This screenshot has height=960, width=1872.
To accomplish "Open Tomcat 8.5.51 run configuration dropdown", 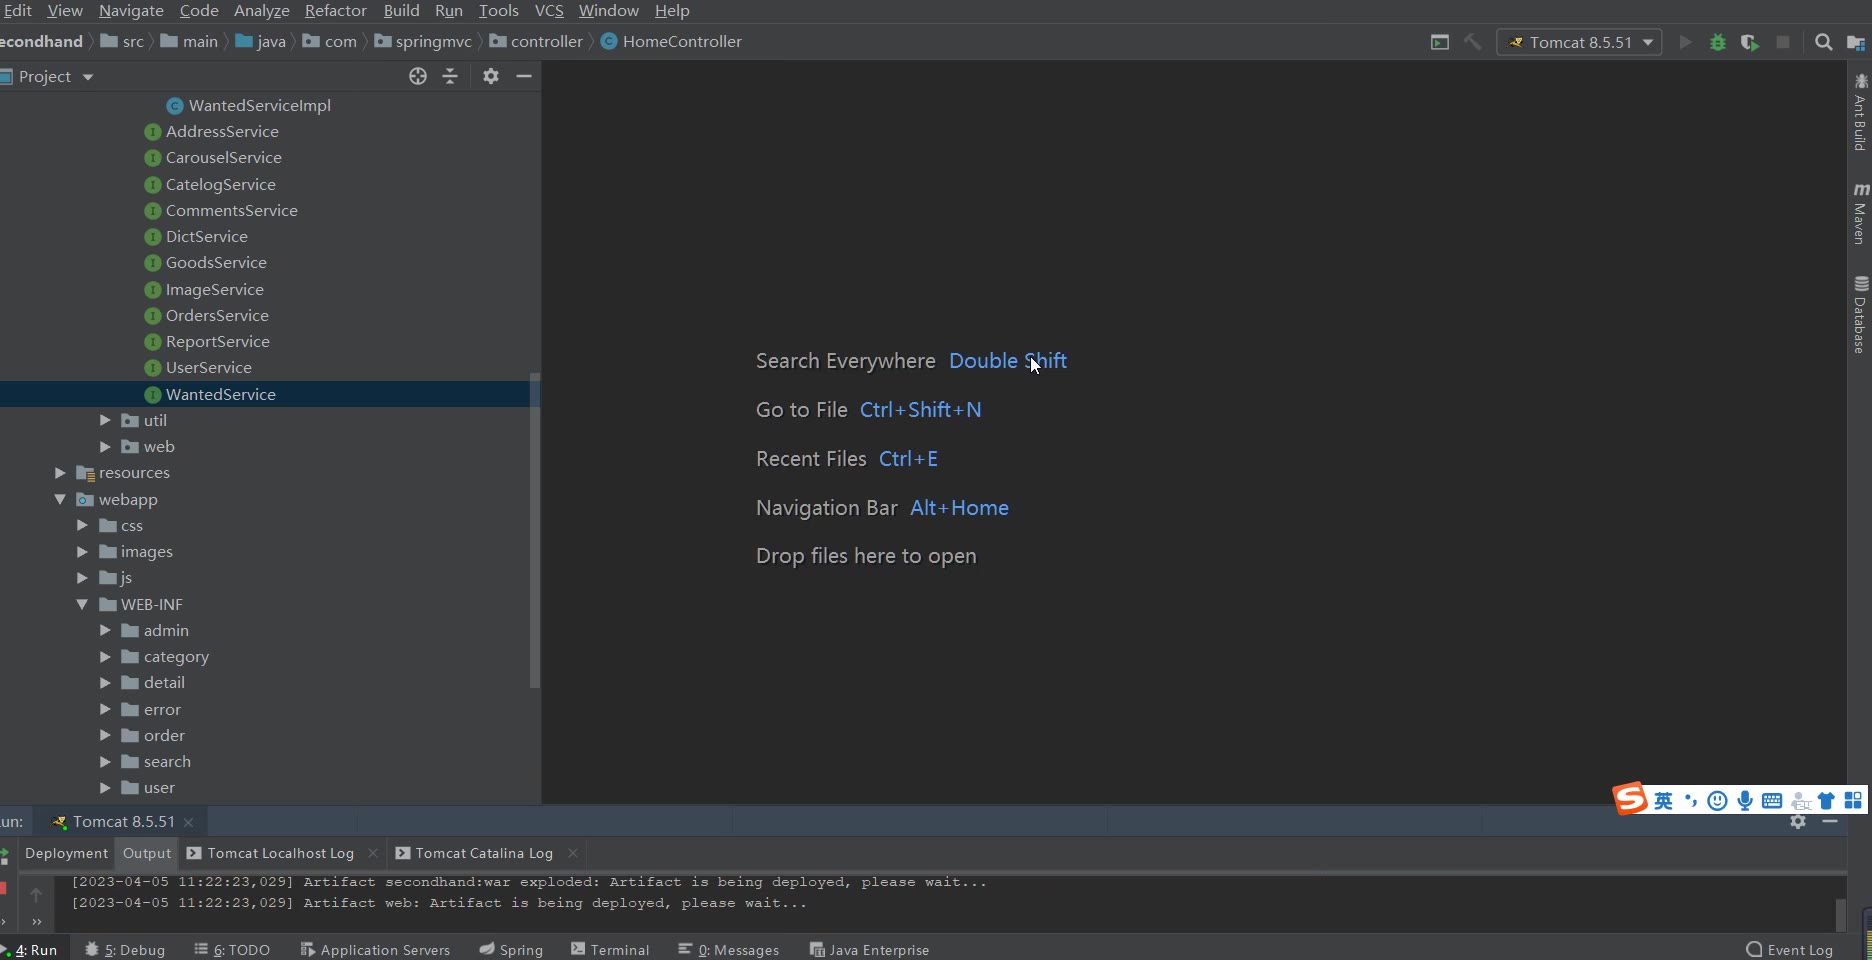I will (x=1579, y=42).
